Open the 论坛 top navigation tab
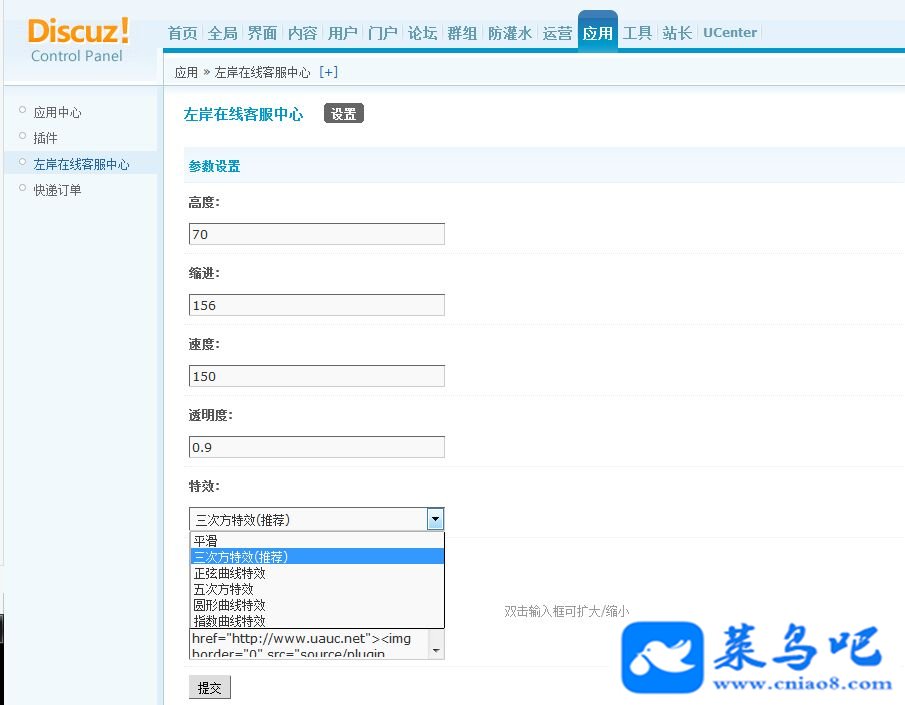 click(x=422, y=33)
